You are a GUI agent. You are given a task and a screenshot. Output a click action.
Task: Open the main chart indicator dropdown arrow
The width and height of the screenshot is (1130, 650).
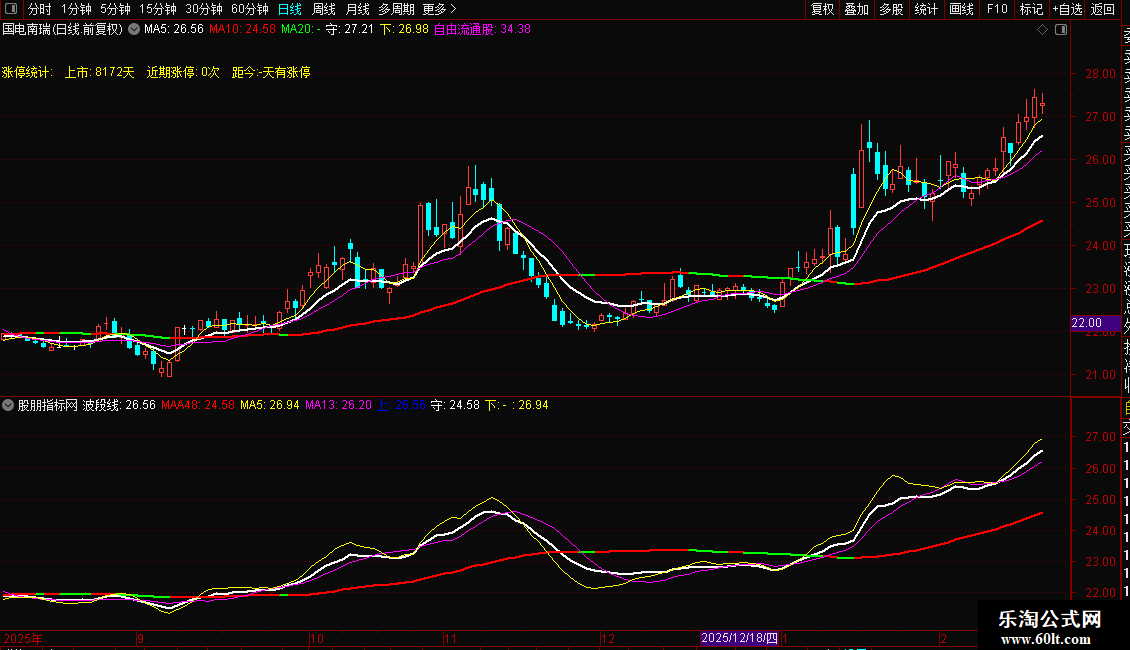[134, 30]
